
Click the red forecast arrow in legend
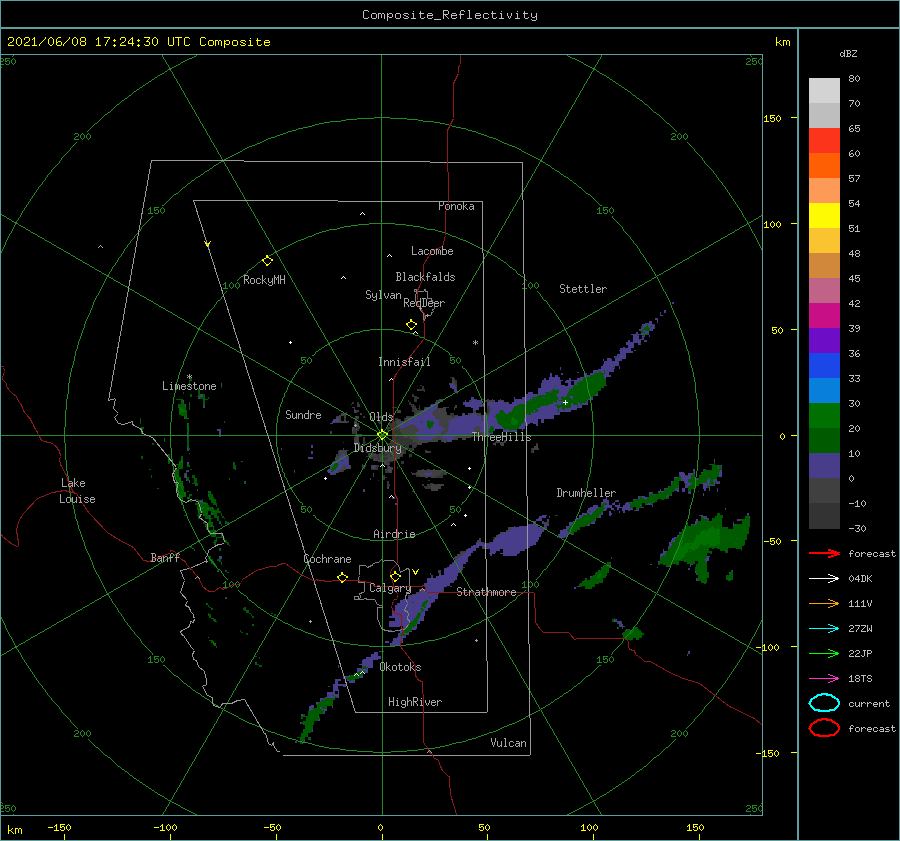[824, 553]
